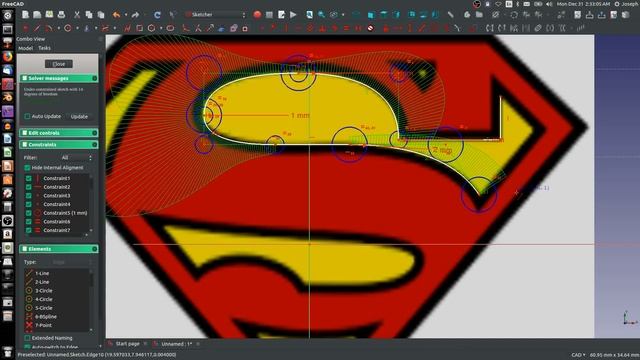Close the sketch with Close button
Screen dimensions: 640x360
pos(59,64)
